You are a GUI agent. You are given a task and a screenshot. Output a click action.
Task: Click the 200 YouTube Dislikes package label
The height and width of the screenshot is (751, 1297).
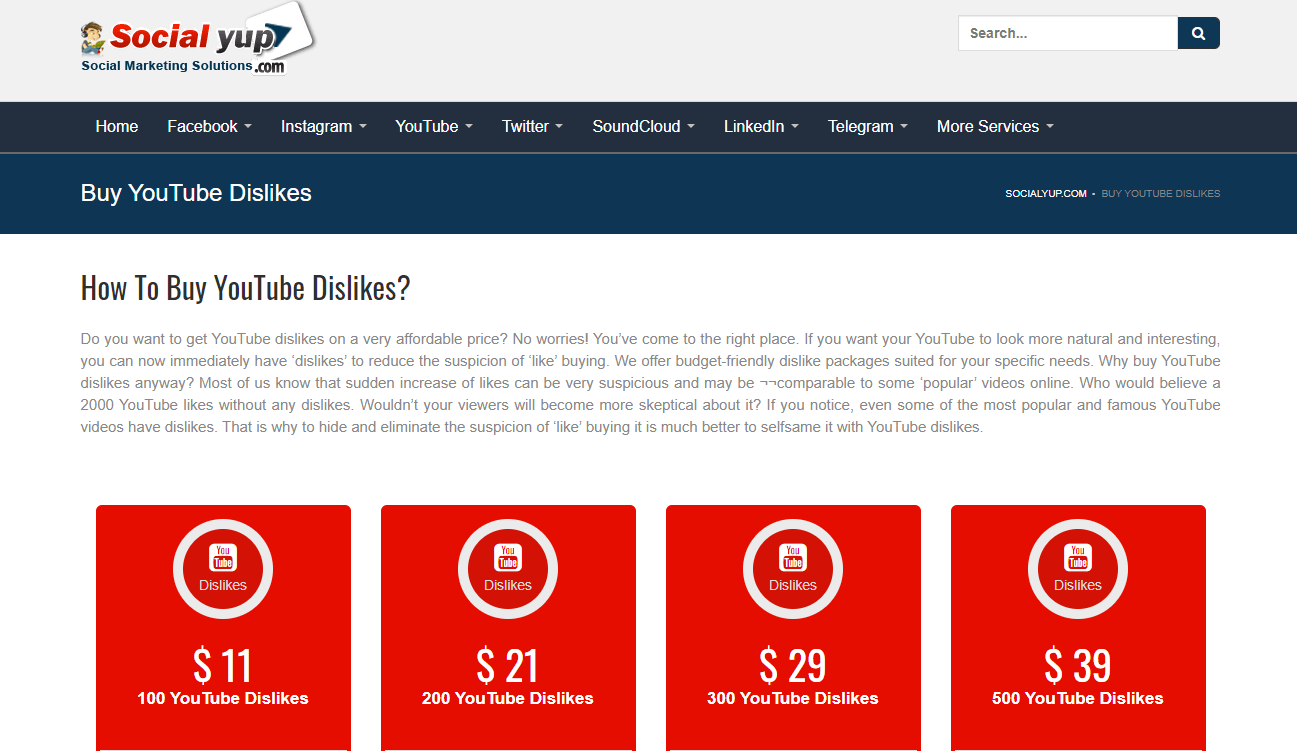click(x=508, y=699)
